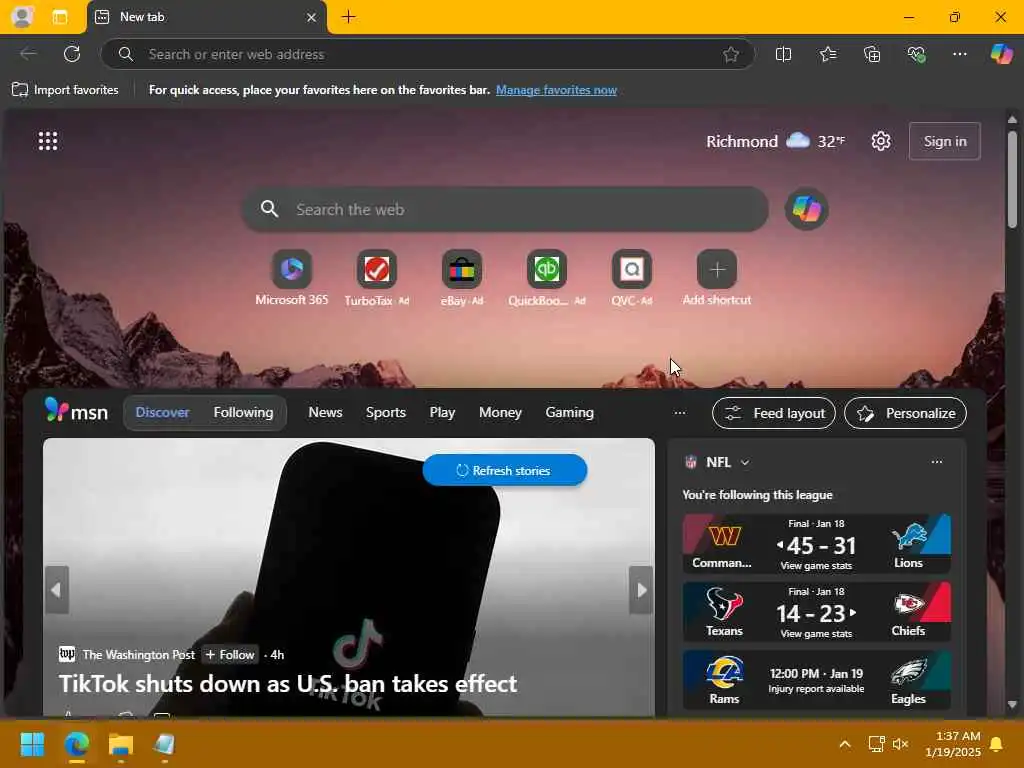1024x768 pixels.
Task: Open the Microsoft 365 shortcut
Action: [291, 278]
